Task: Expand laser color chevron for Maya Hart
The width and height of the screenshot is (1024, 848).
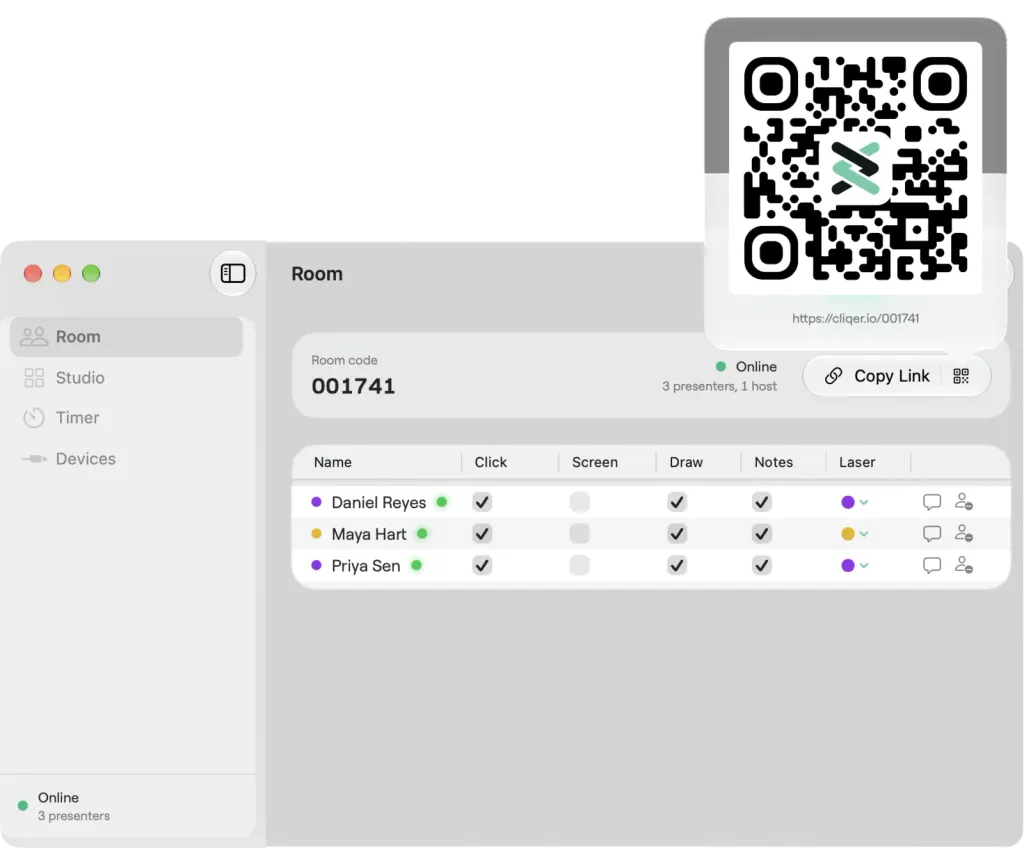Action: (864, 534)
